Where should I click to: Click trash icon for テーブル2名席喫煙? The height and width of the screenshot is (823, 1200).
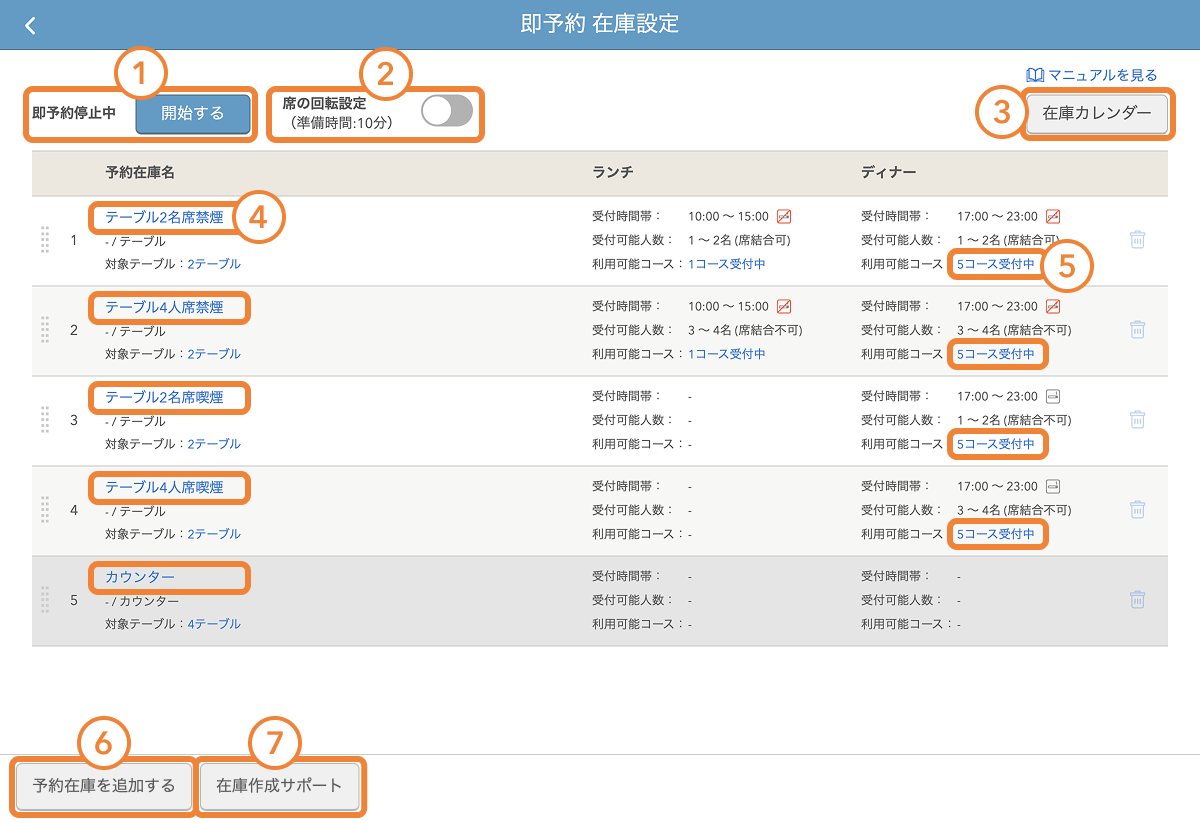click(1137, 419)
